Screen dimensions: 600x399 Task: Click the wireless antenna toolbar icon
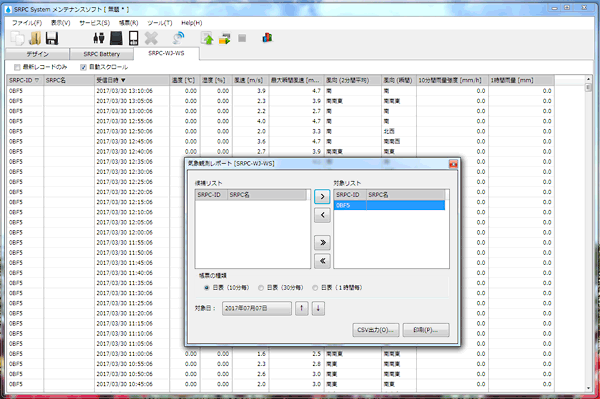(178, 38)
